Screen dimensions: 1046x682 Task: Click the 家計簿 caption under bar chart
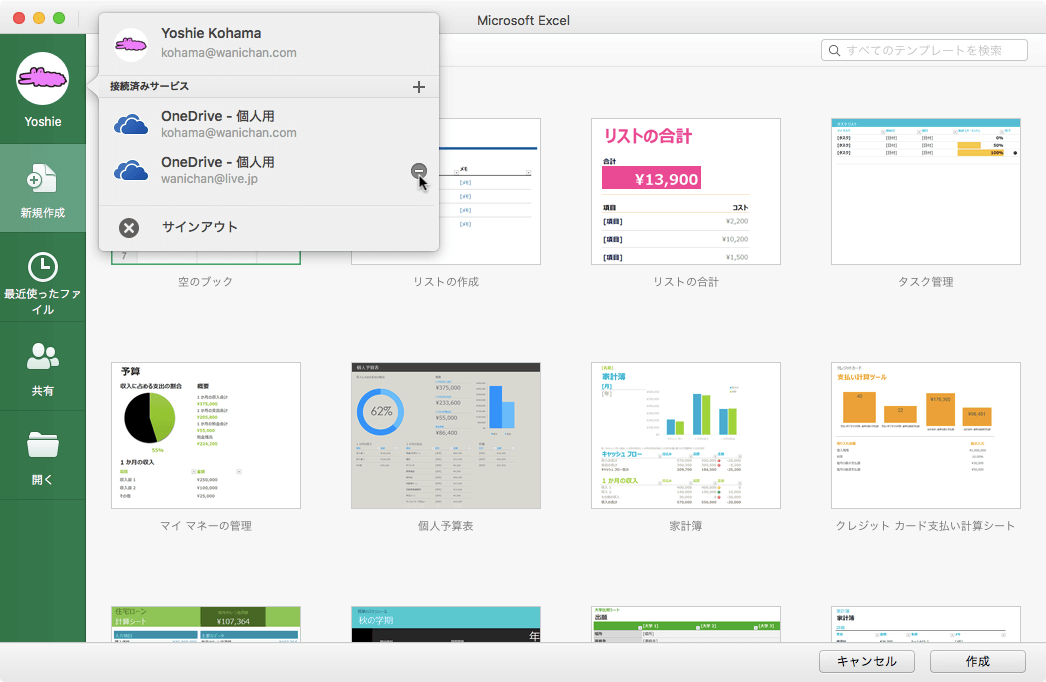[686, 526]
